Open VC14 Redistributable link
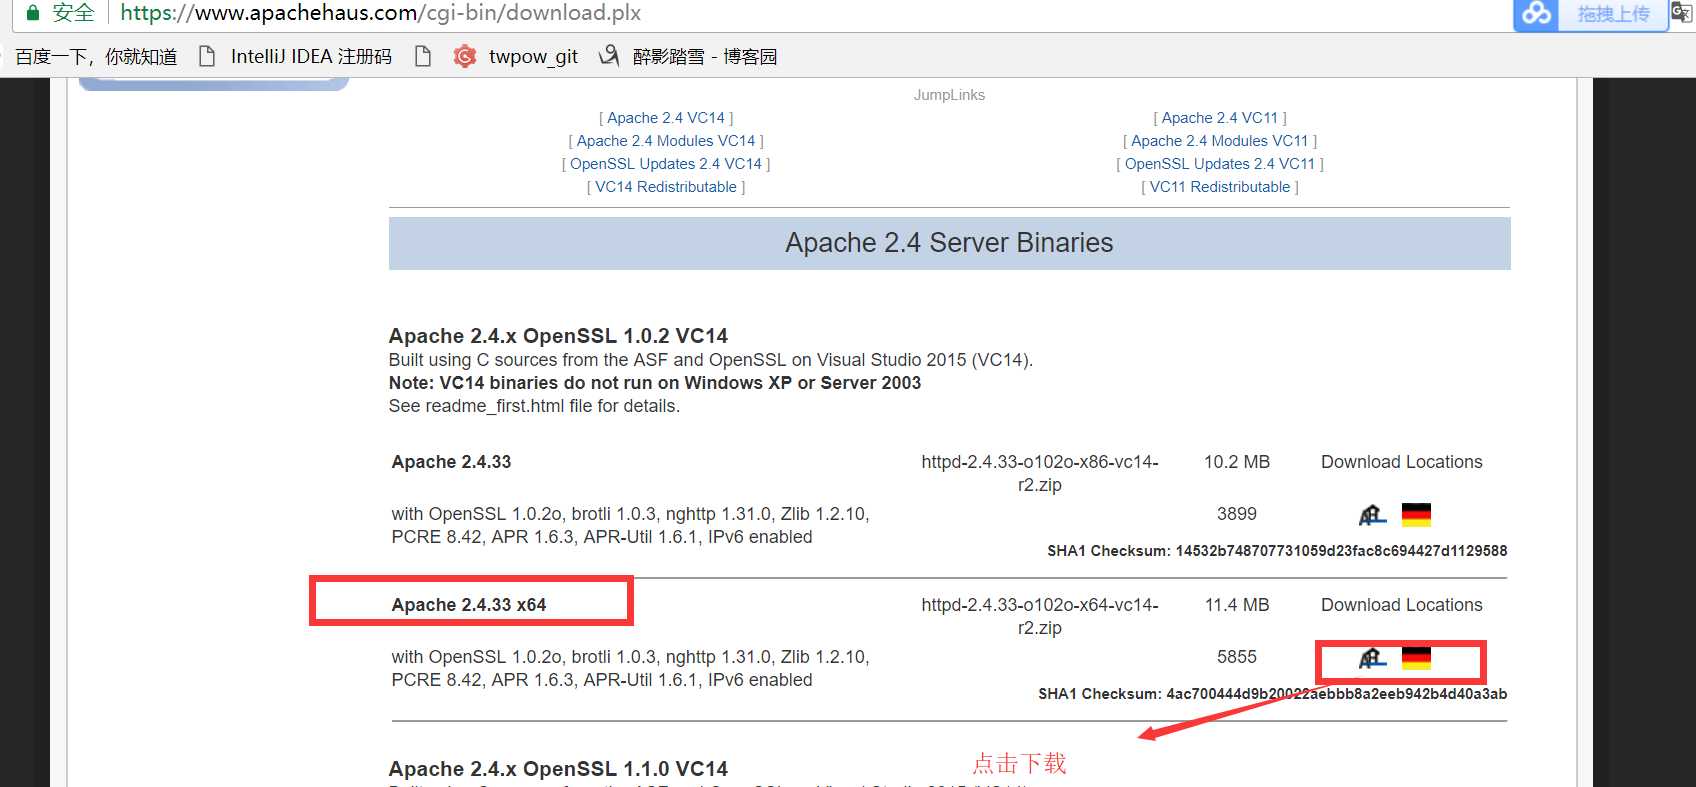The width and height of the screenshot is (1696, 787). pyautogui.click(x=666, y=187)
